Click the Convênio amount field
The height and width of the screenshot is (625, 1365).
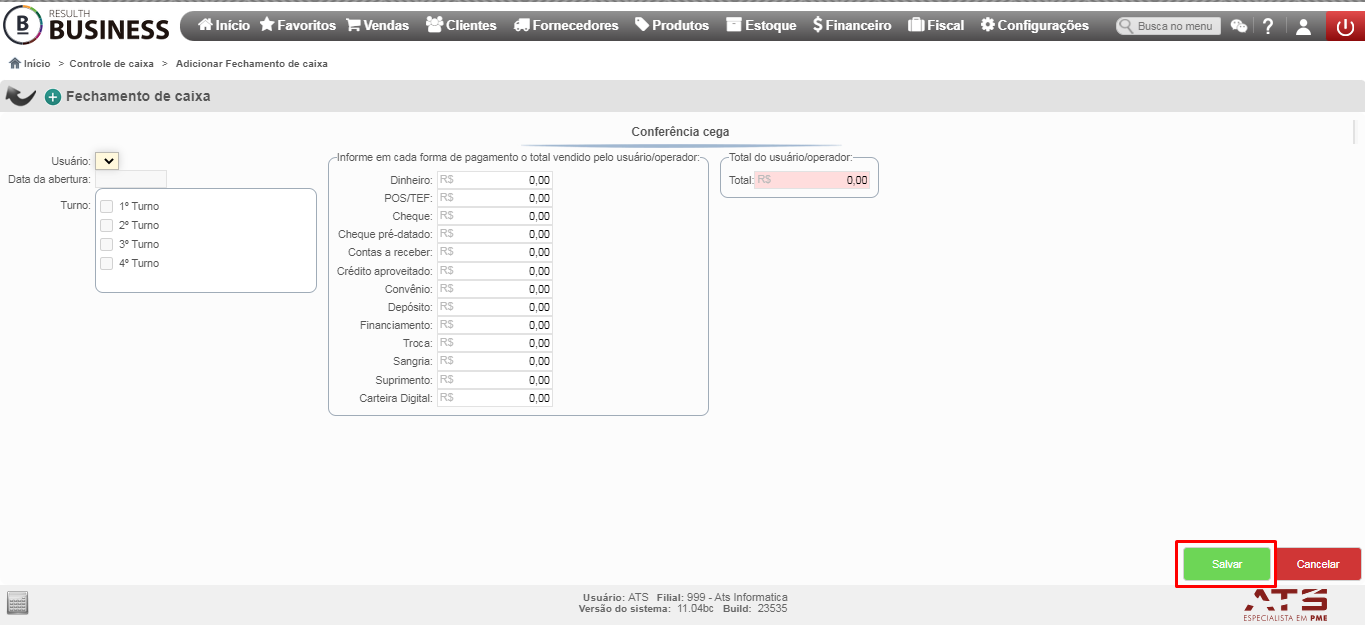pyautogui.click(x=495, y=289)
